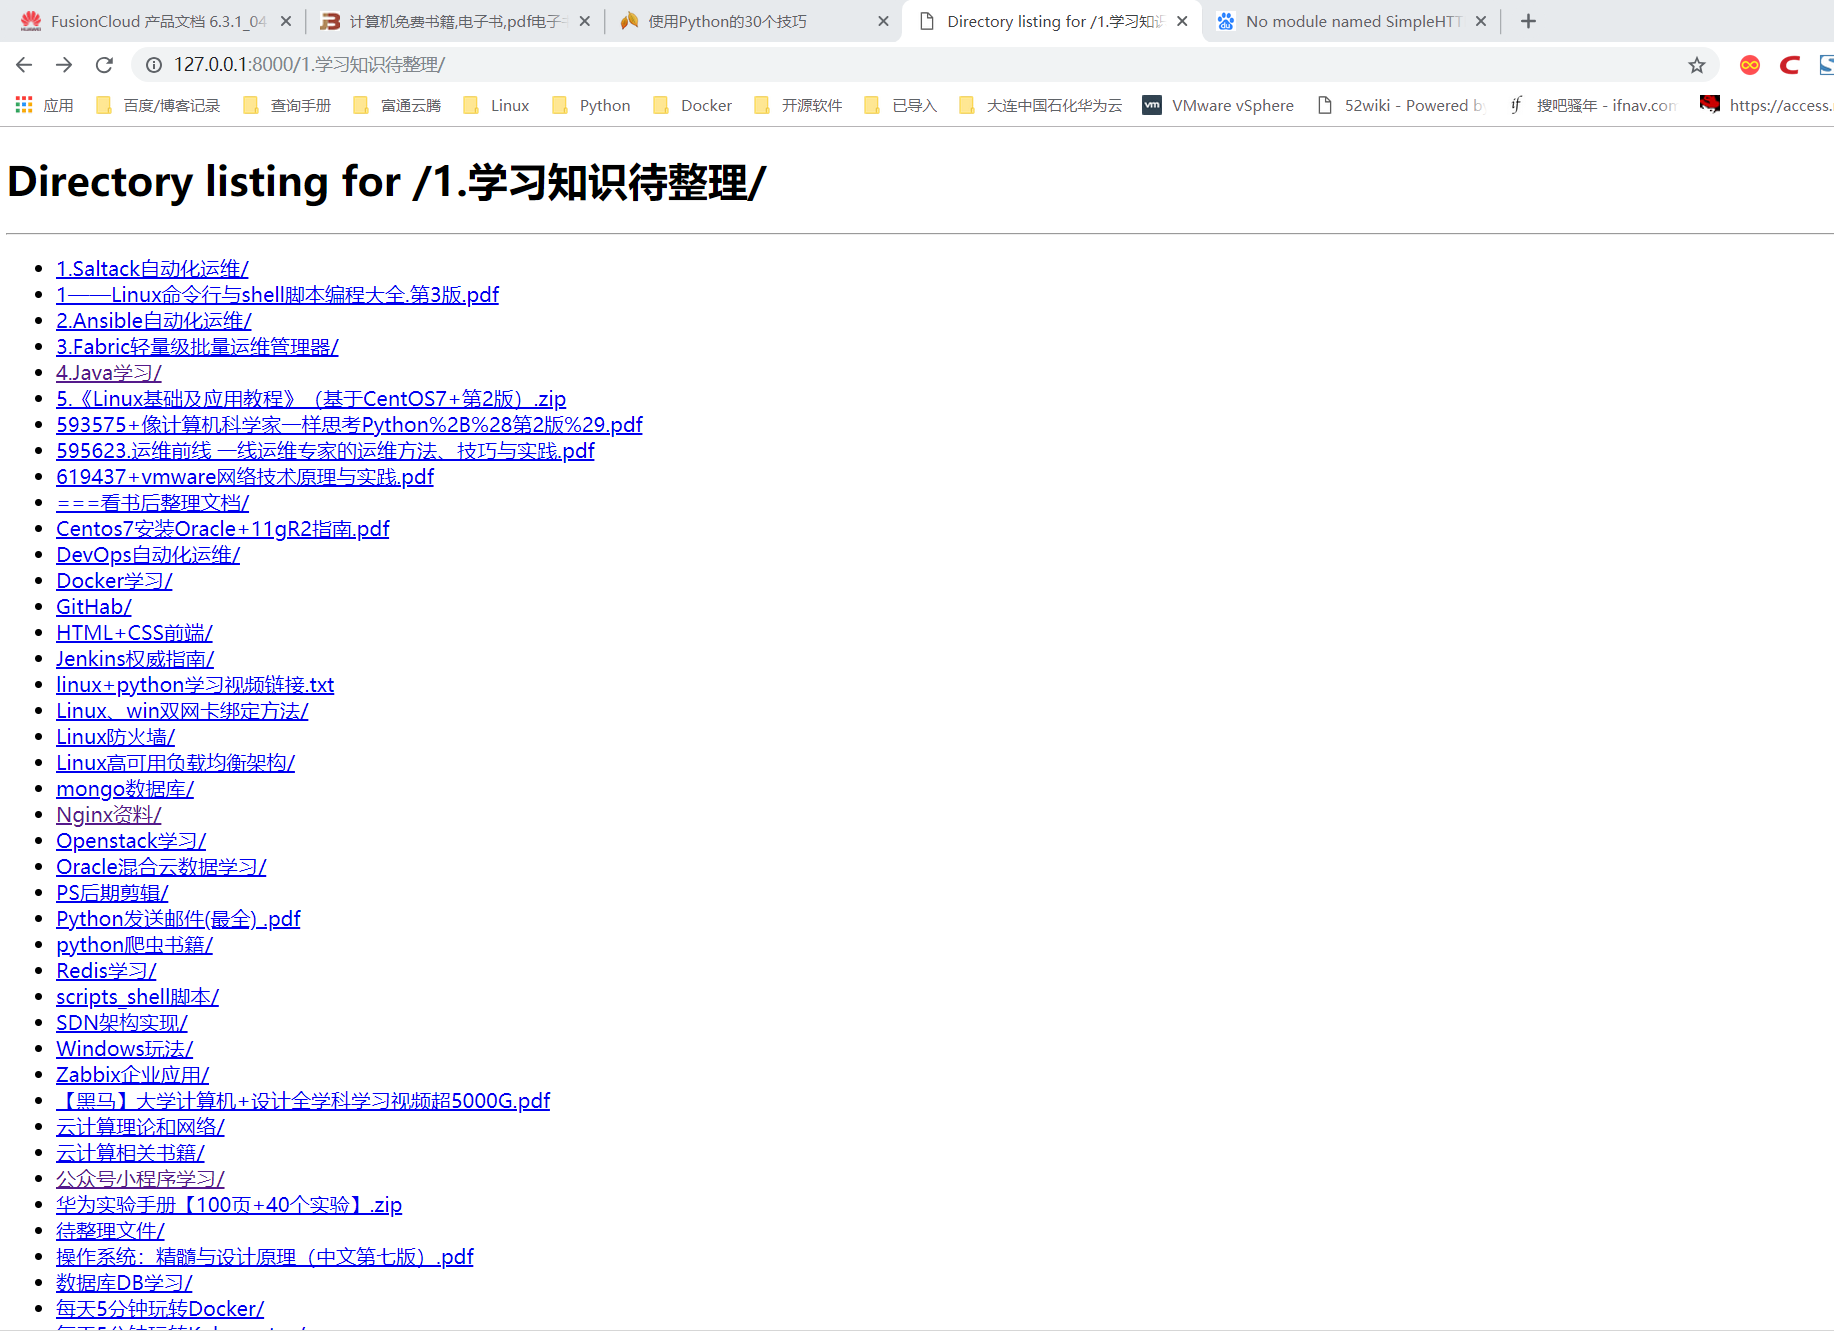Download Linux基础及应用教程 zip file
1834x1331 pixels.
(311, 399)
